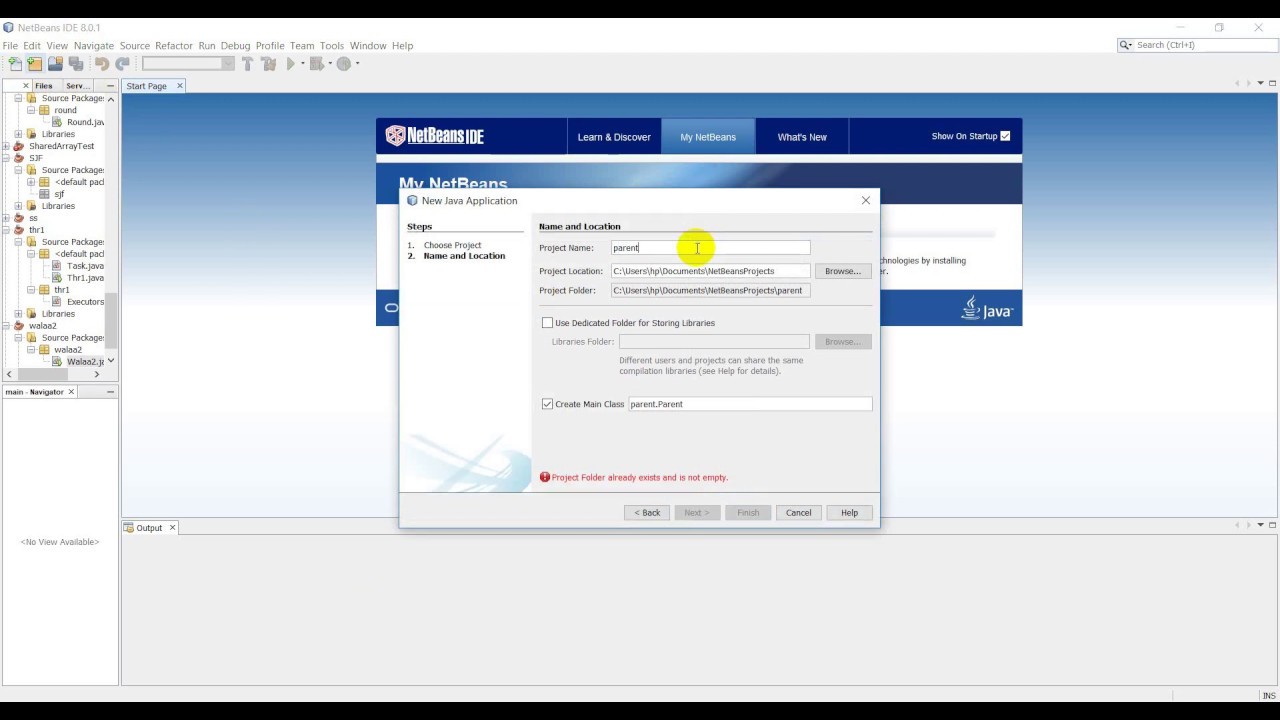Image resolution: width=1280 pixels, height=720 pixels.
Task: Expand the ss project node
Action: tap(6, 218)
